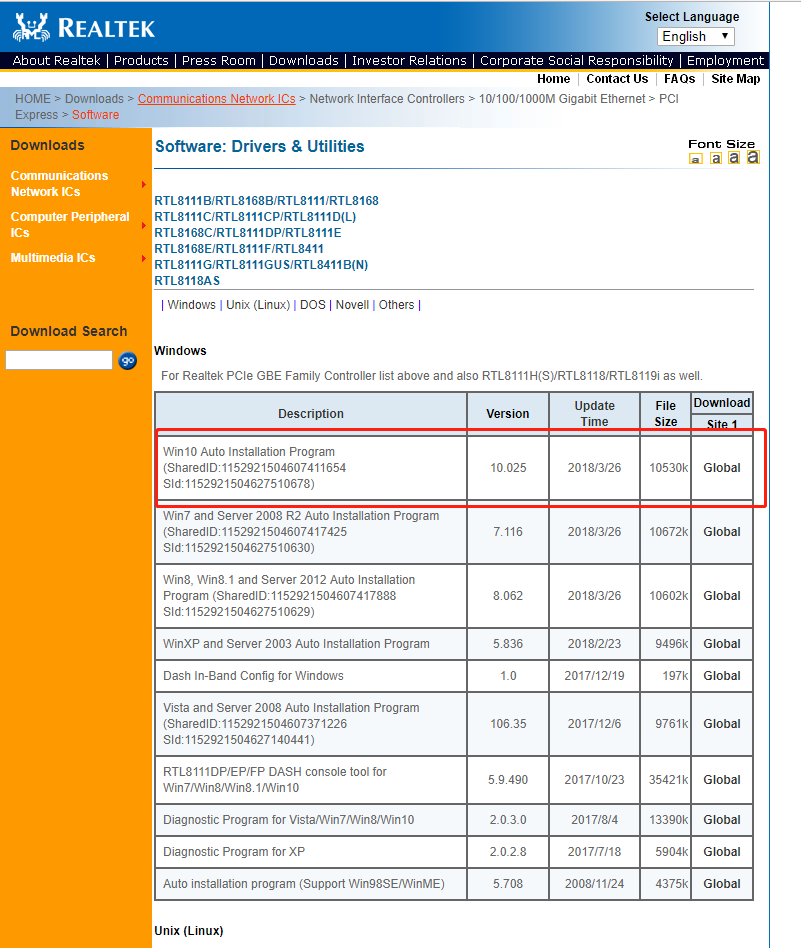Open Contact Us page
This screenshot has height=948, width=801.
[x=617, y=79]
